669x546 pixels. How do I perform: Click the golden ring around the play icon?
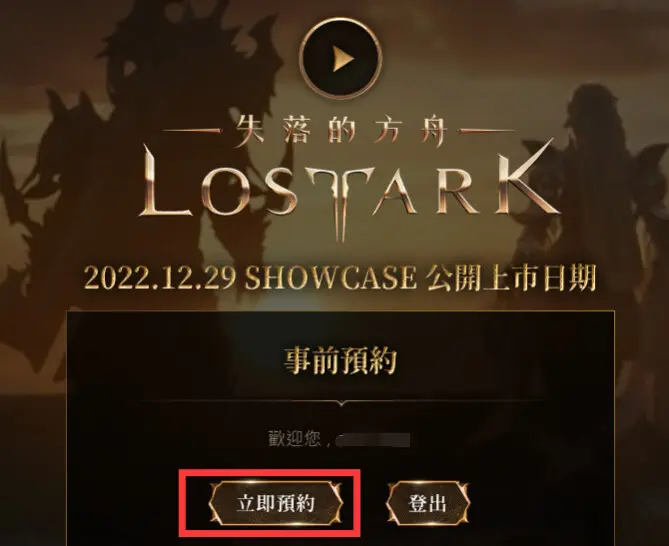click(x=340, y=58)
